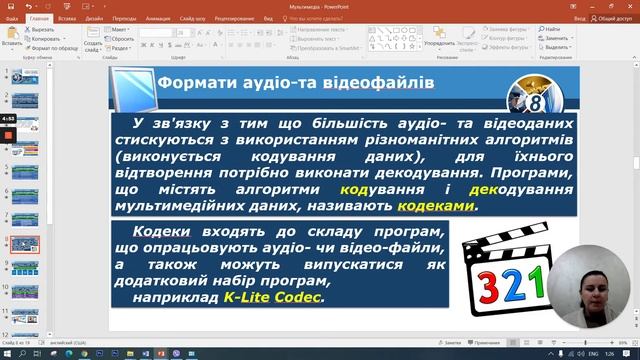
Task: Save the presentation using the floppy disk icon
Action: (11, 7)
